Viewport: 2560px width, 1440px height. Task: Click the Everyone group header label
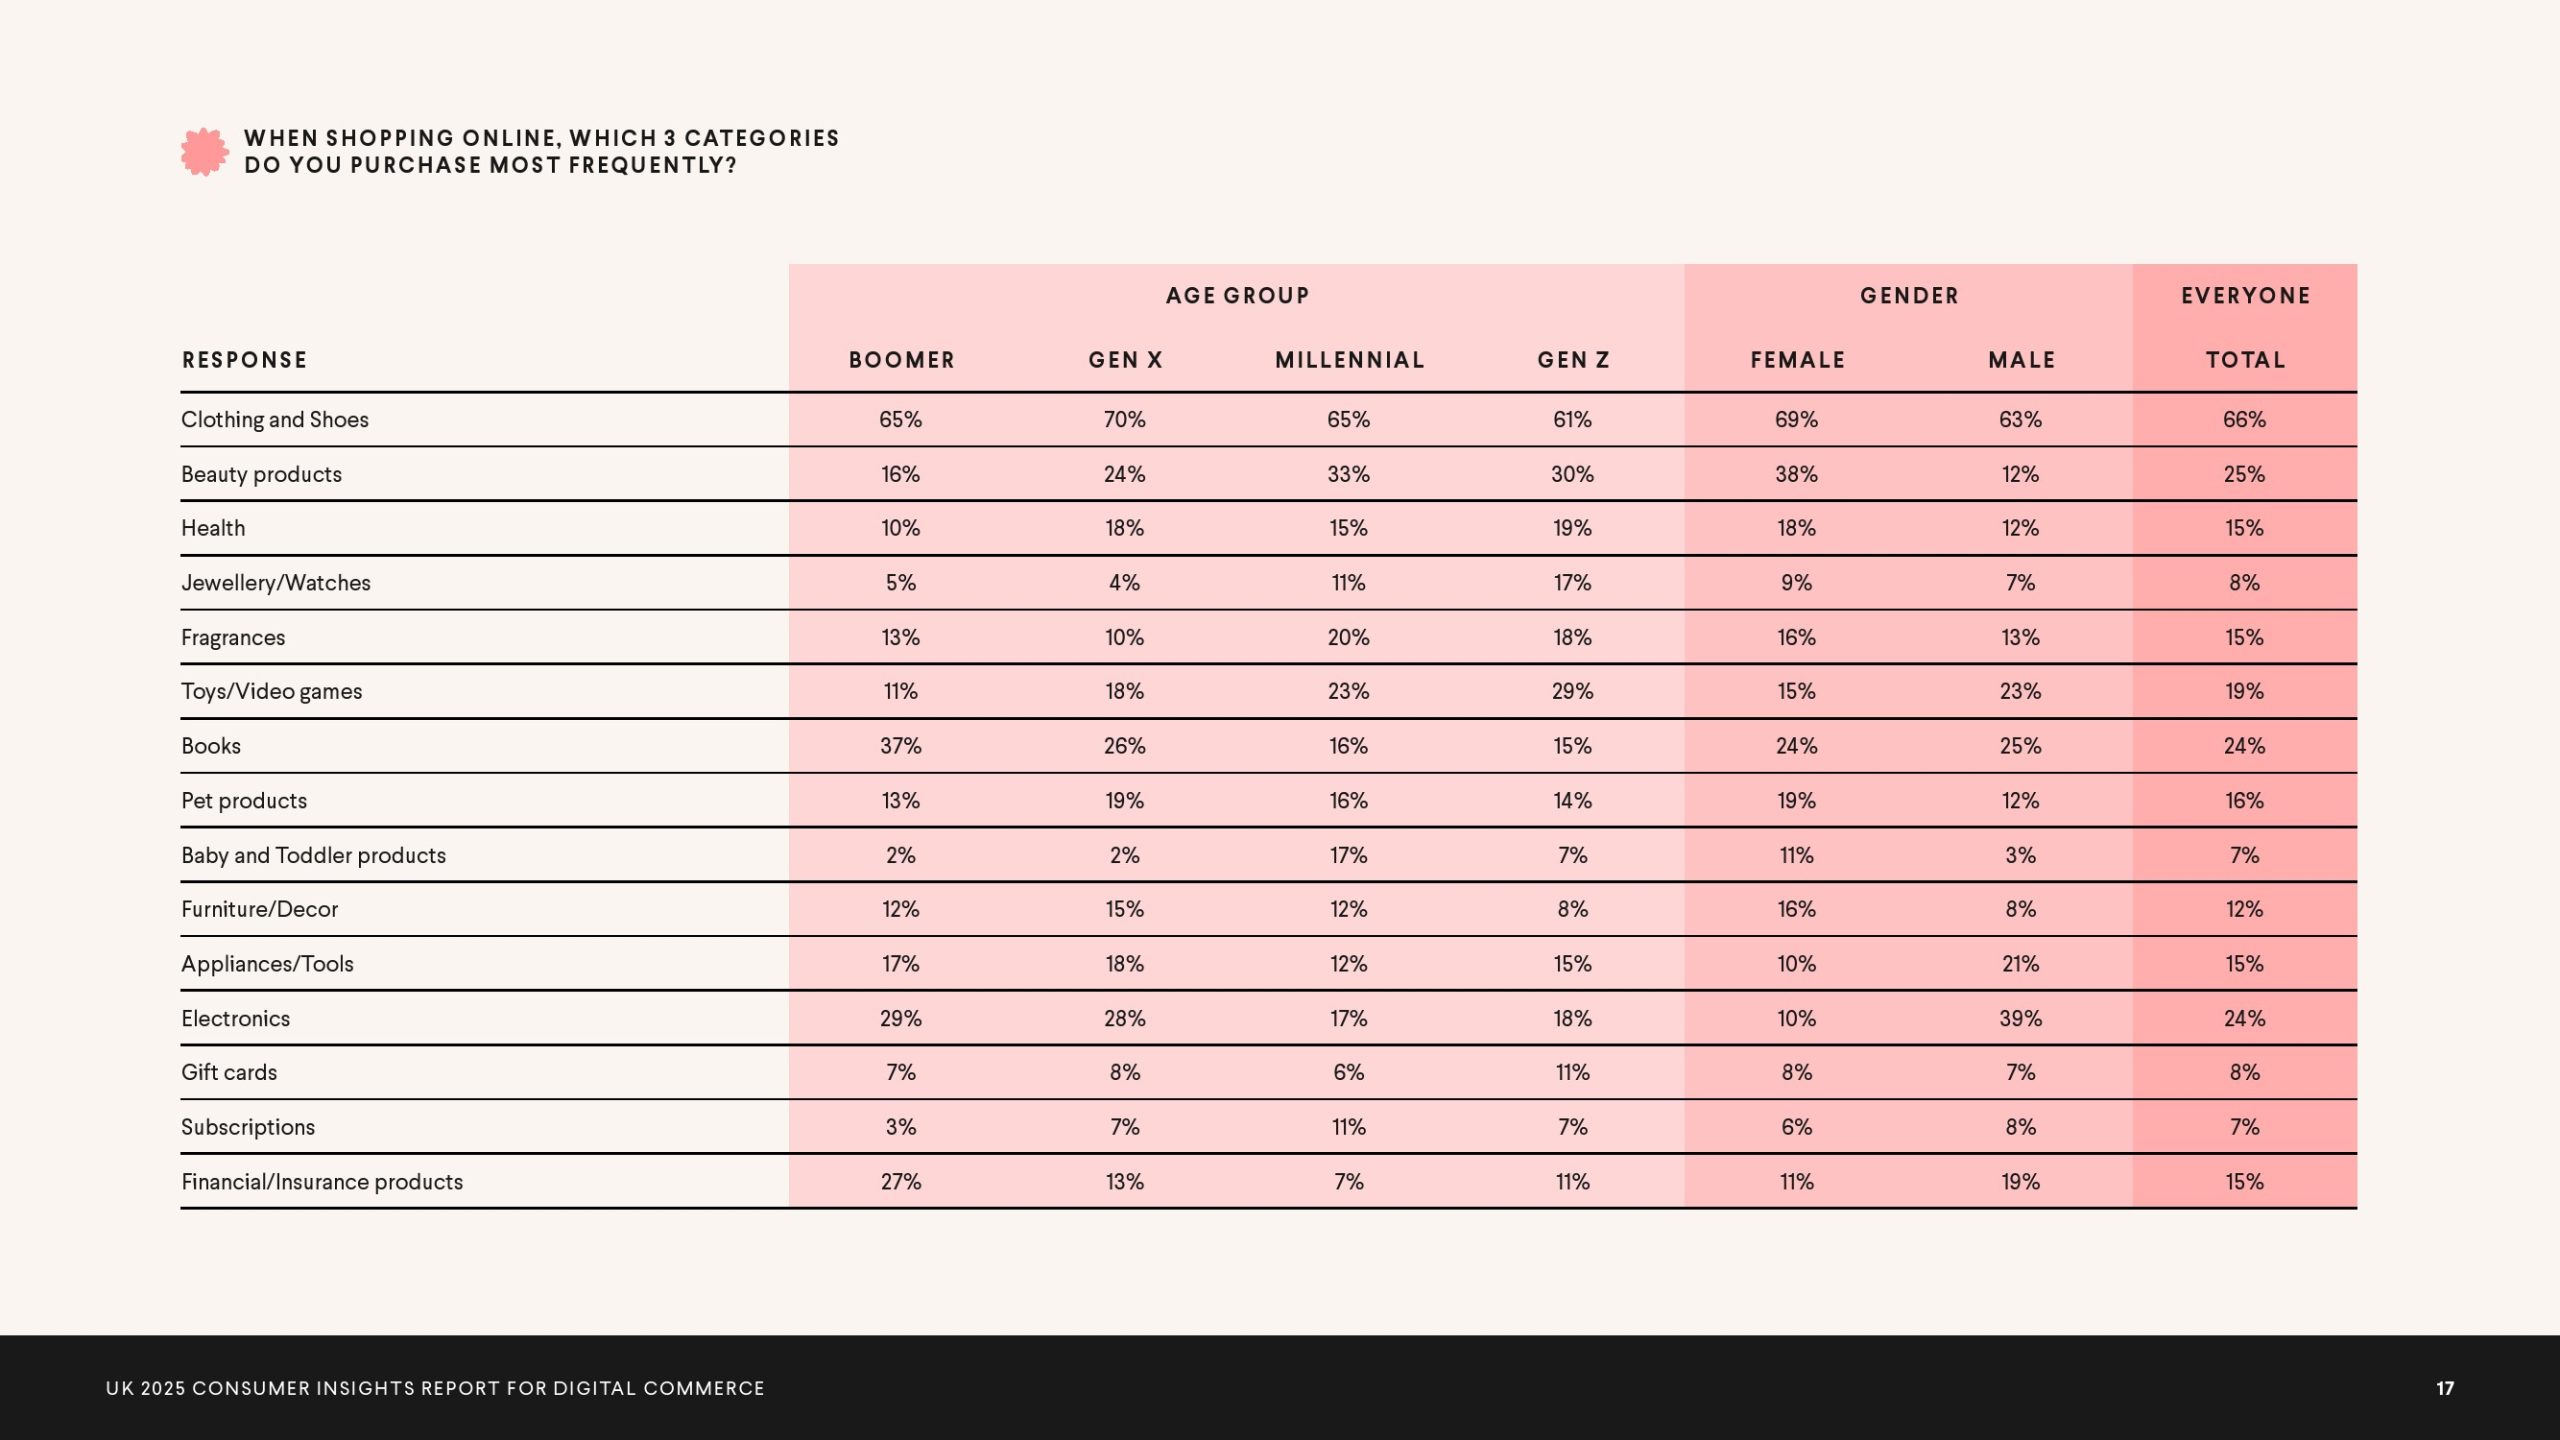2245,296
